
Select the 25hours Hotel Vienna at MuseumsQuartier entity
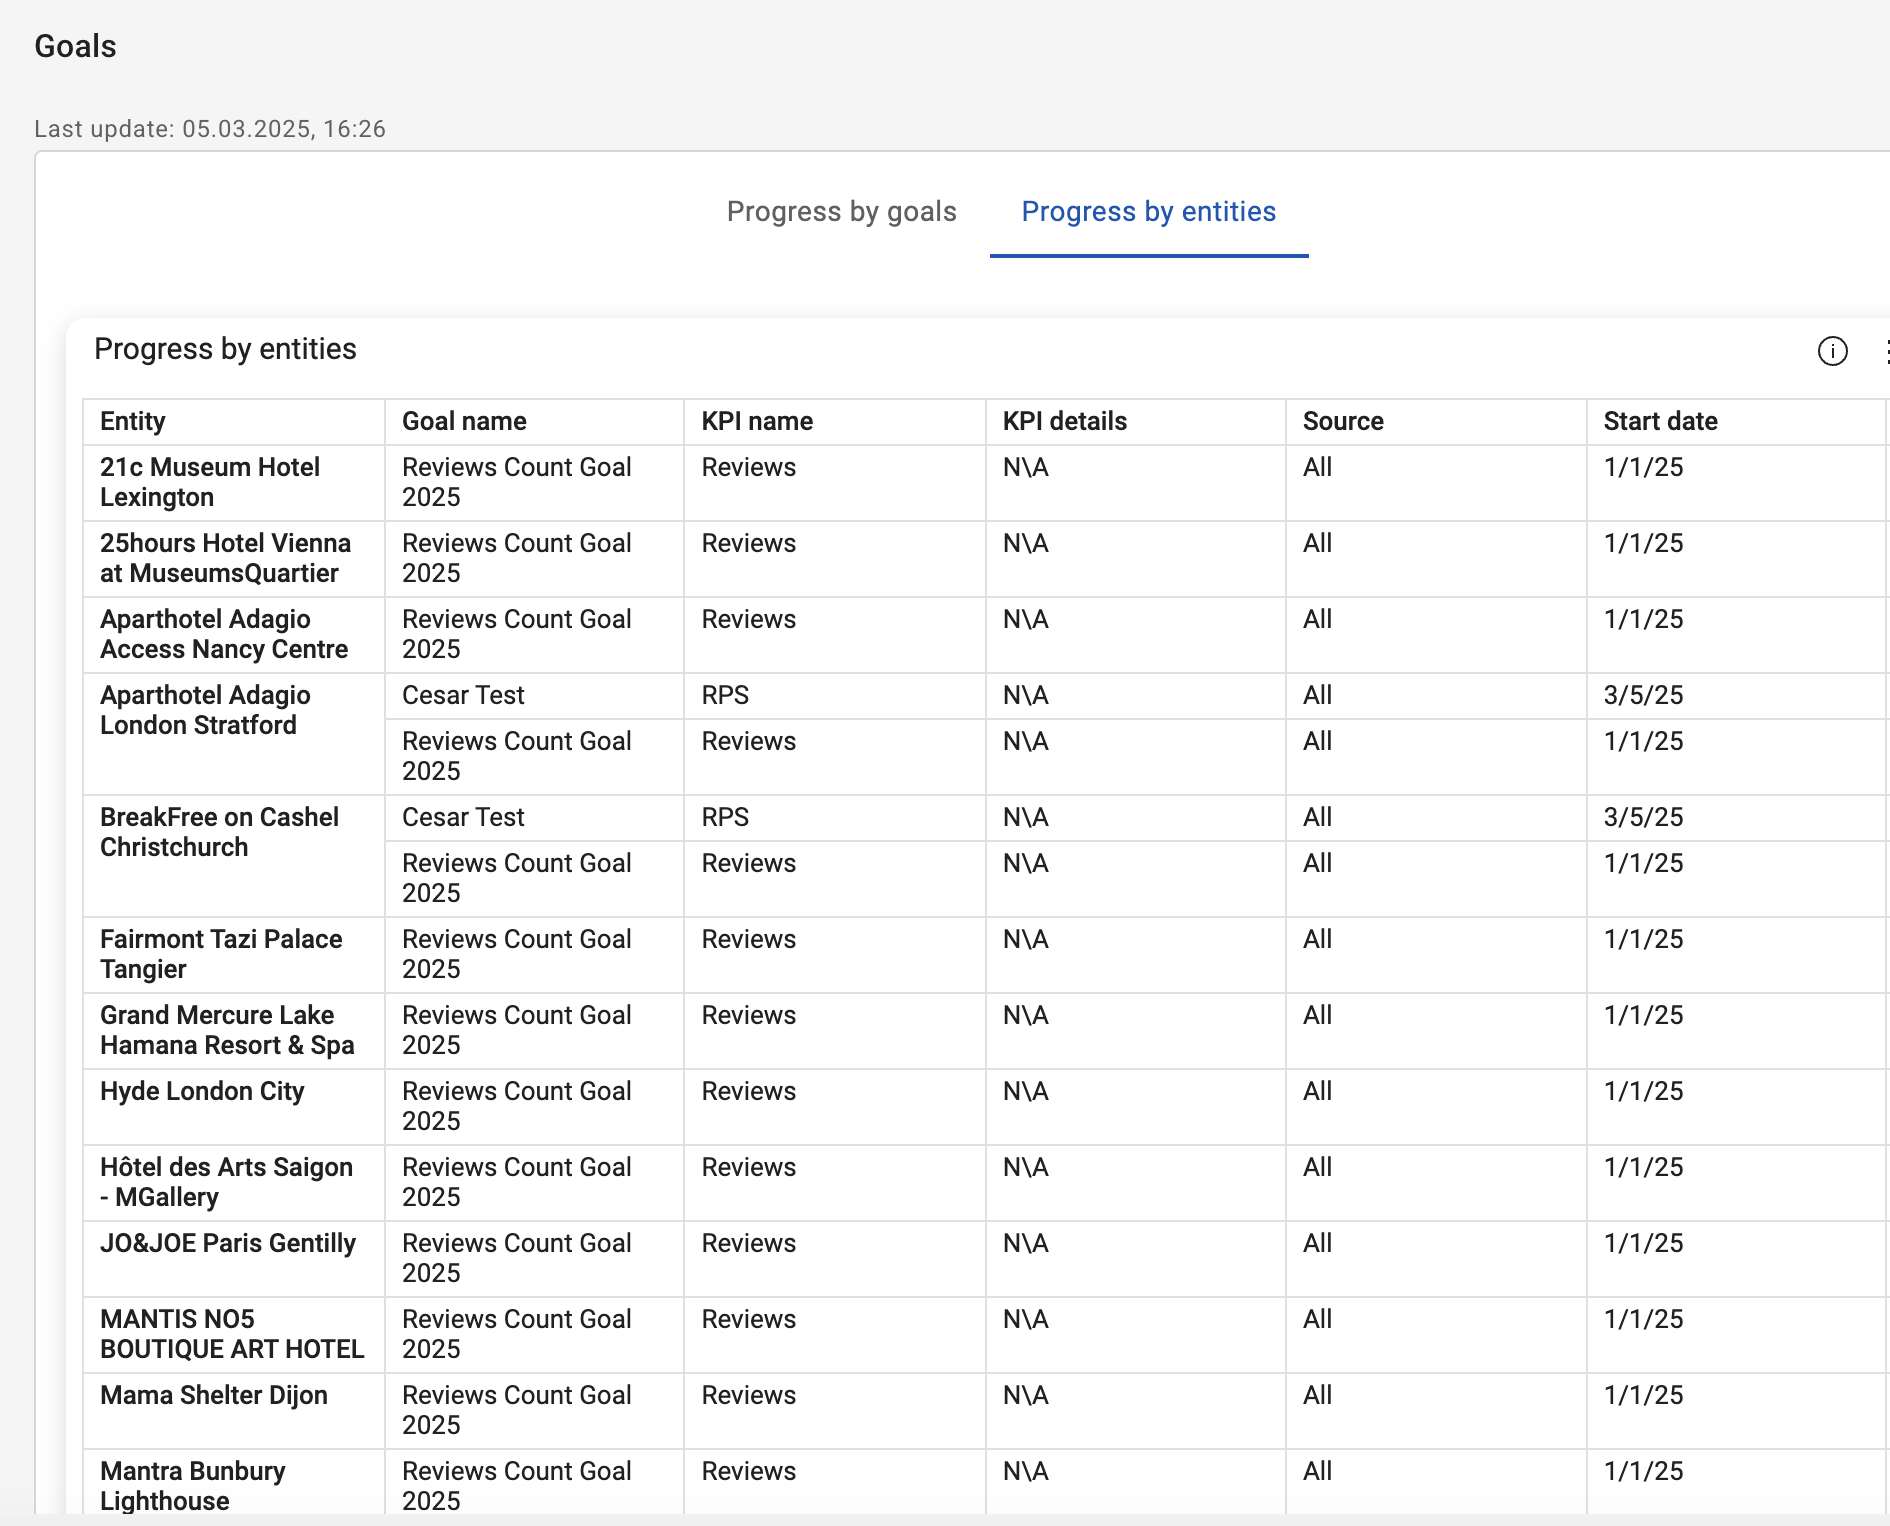click(225, 558)
